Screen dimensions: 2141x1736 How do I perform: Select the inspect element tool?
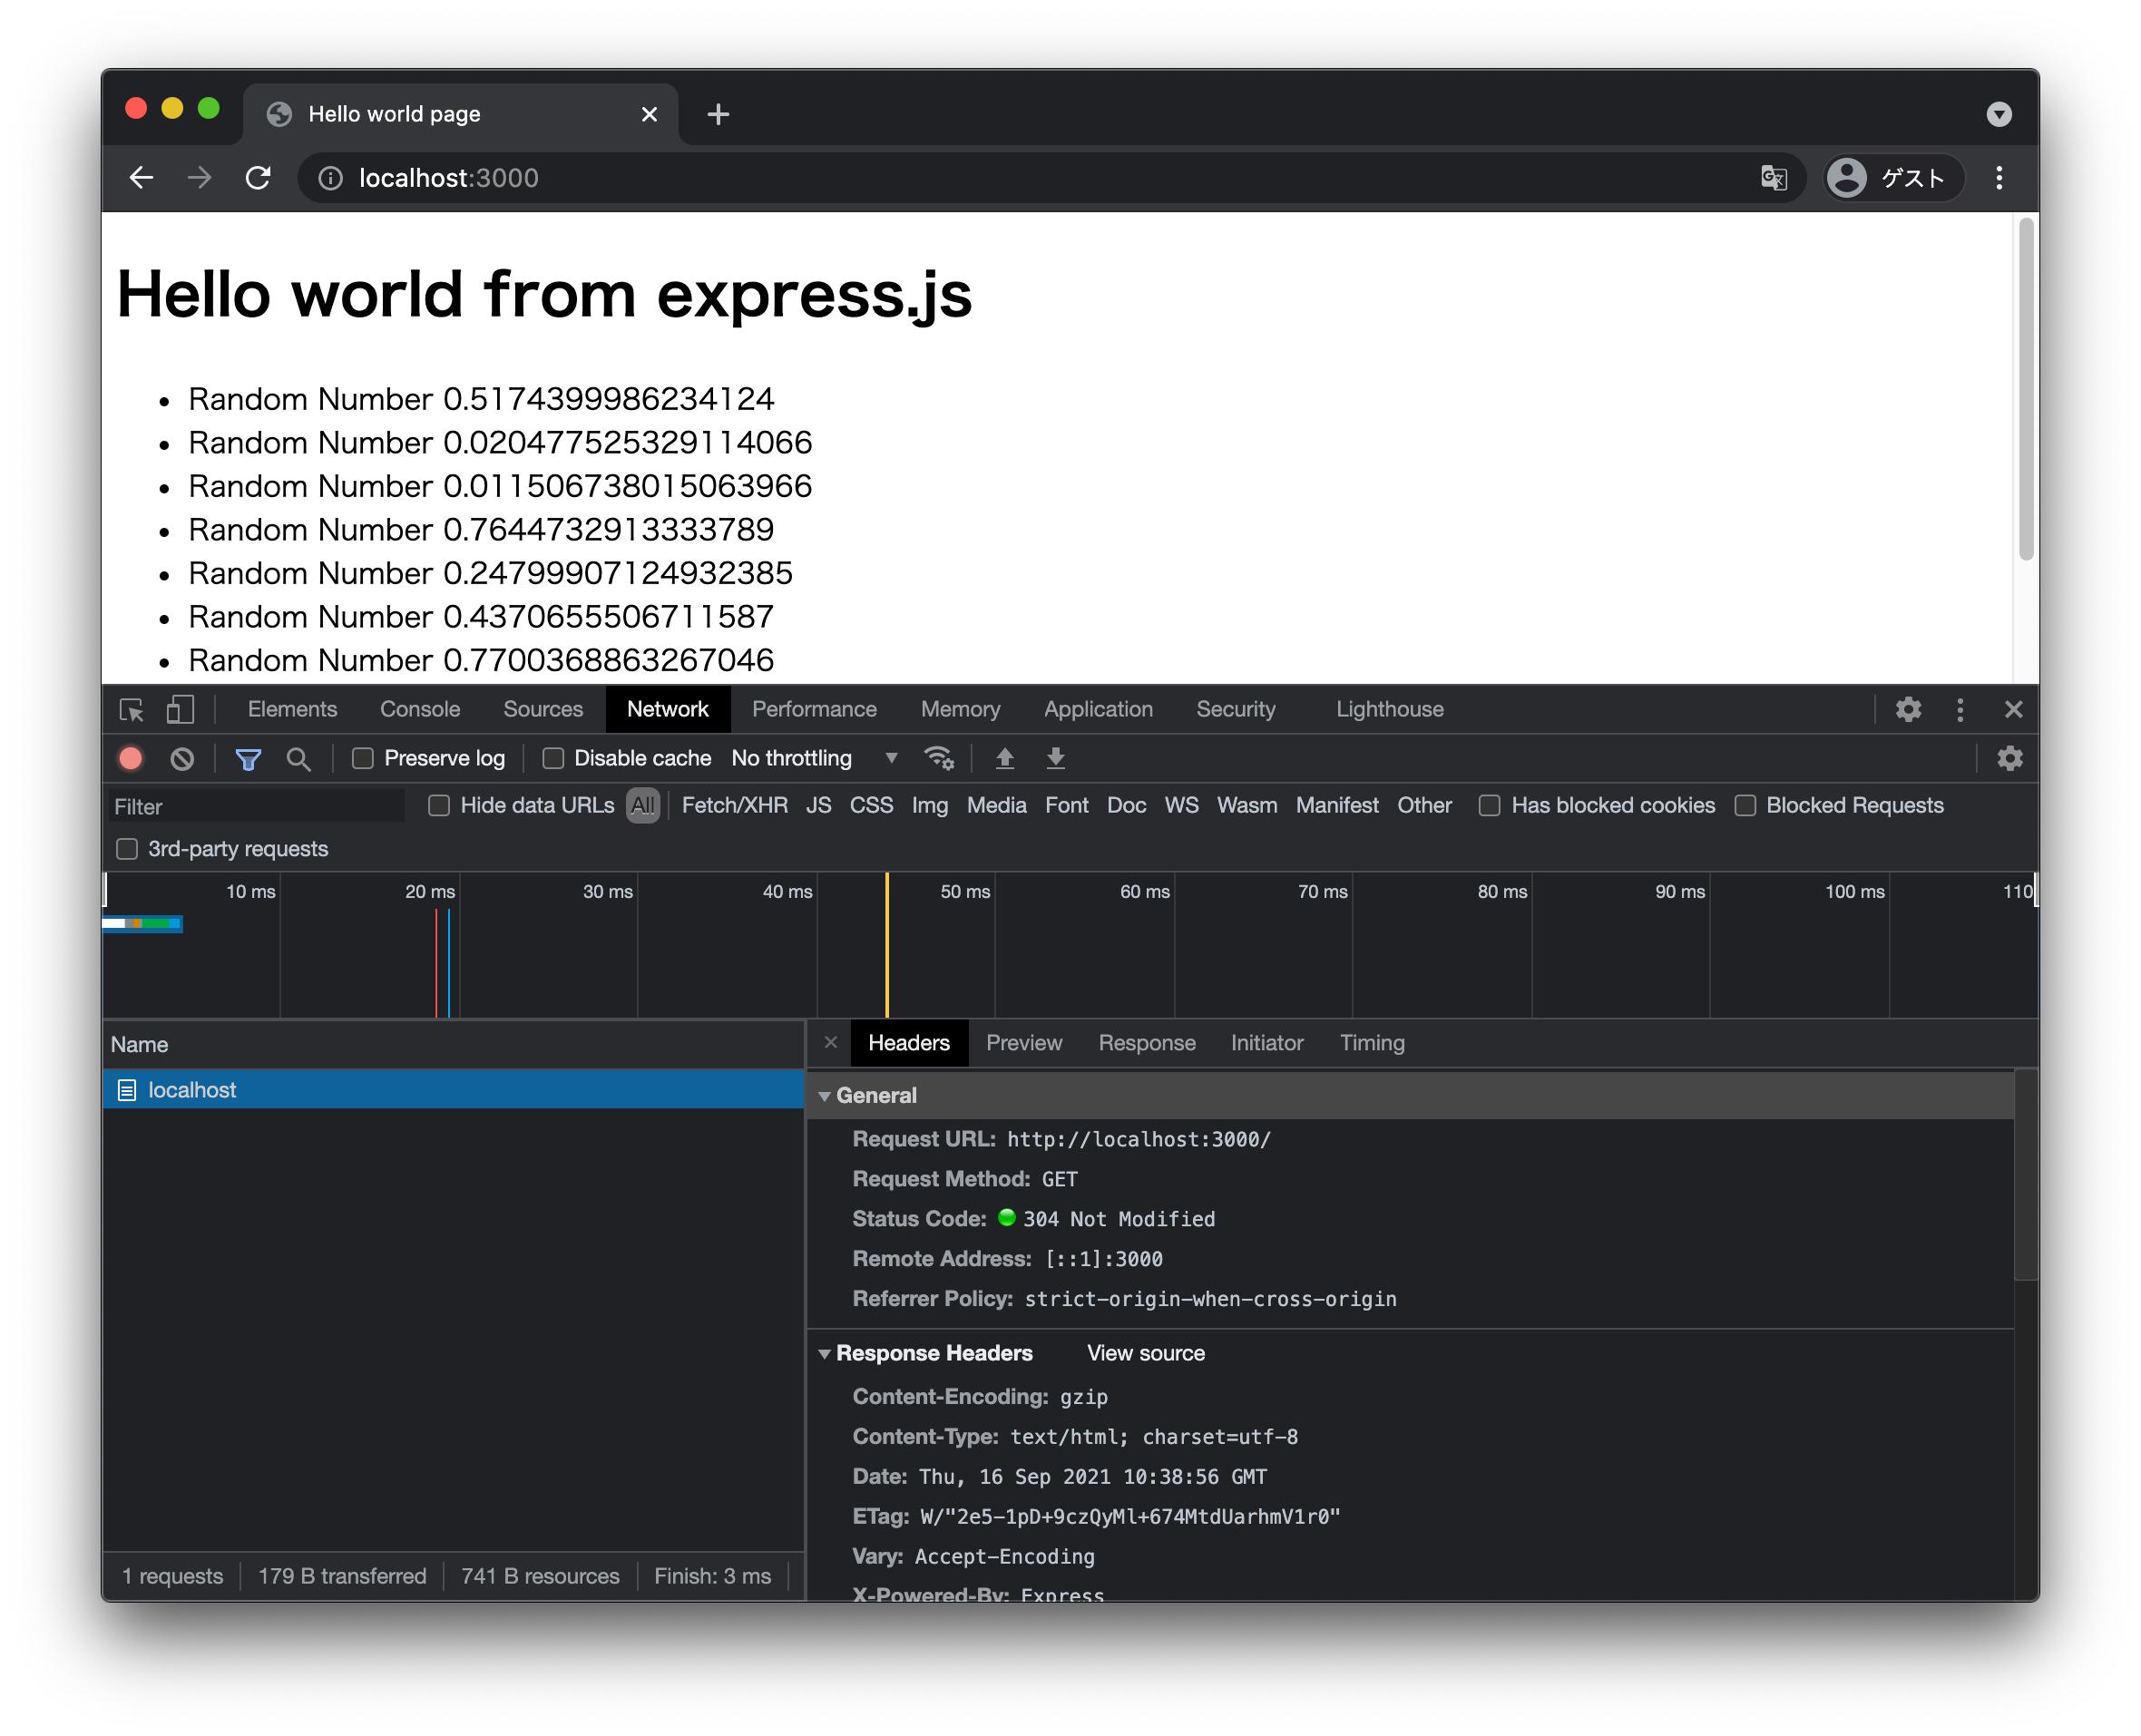click(131, 709)
